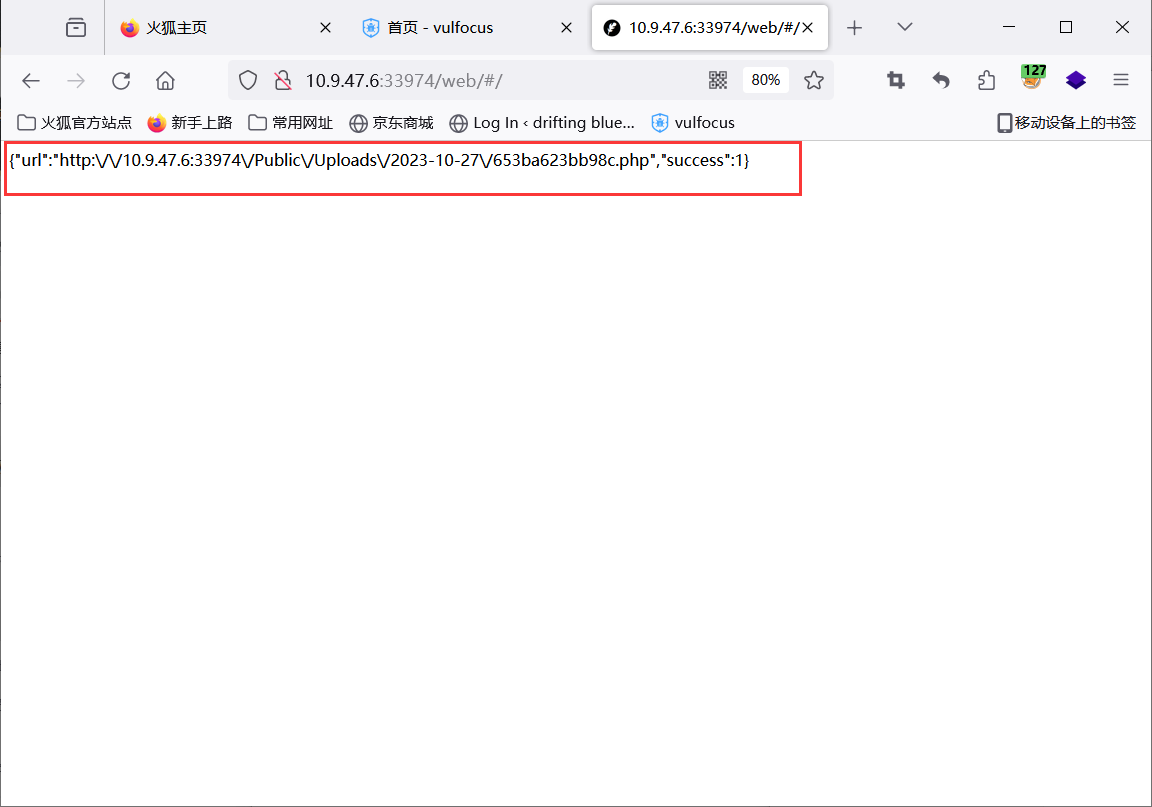Viewport: 1152px width, 807px height.
Task: Switch to the 首页 - vulfocus tab
Action: pos(465,28)
